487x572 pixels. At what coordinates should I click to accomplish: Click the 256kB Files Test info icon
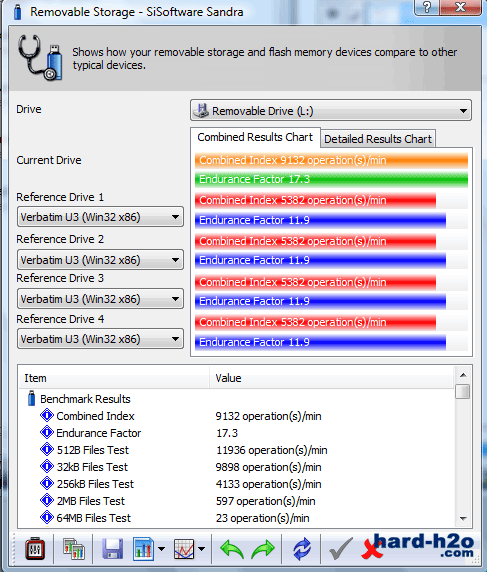tap(47, 483)
